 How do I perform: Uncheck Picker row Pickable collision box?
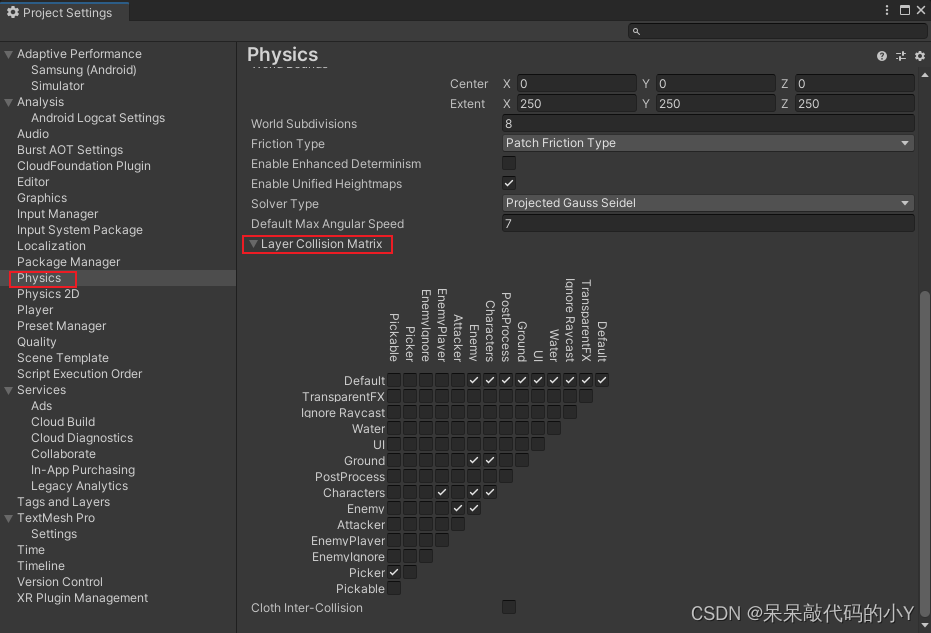[x=394, y=572]
